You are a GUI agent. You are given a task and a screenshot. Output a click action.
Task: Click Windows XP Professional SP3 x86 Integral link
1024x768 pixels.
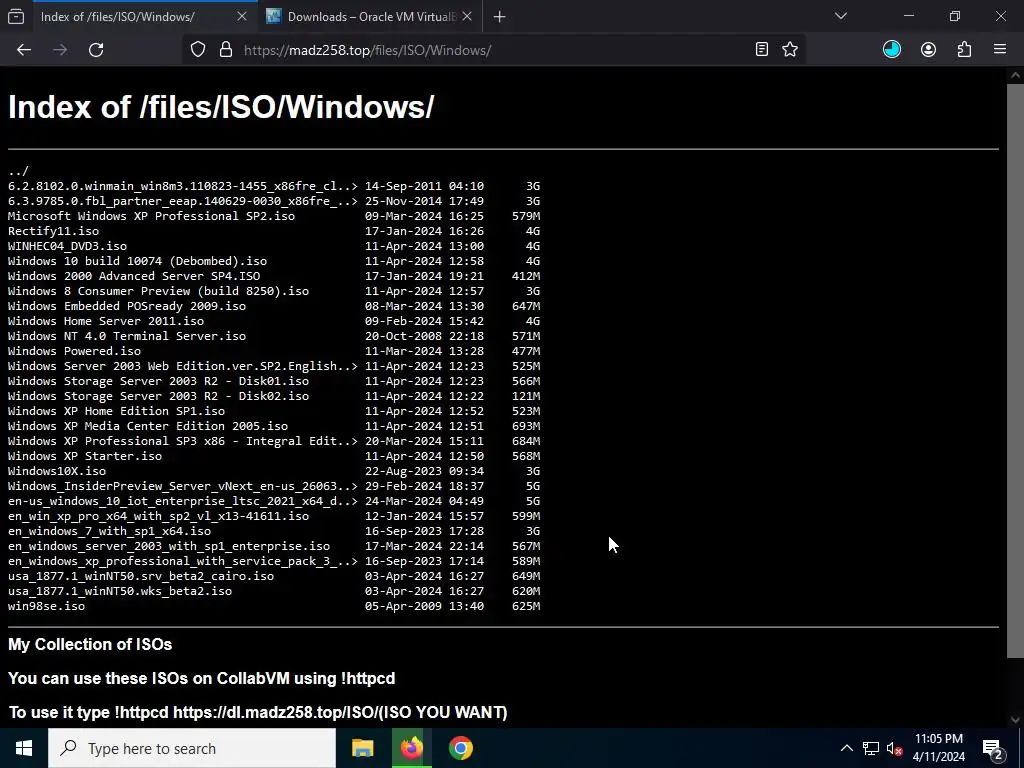[183, 441]
